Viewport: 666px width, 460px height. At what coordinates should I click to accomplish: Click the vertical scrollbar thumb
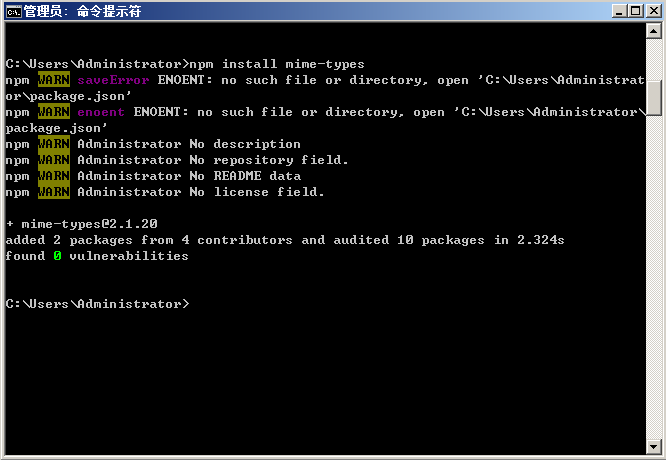(x=654, y=97)
